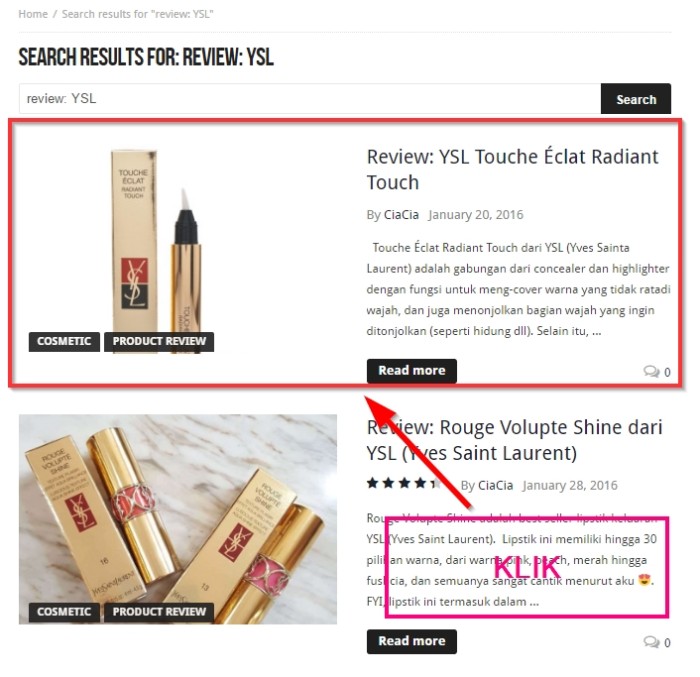Select the COSMETIC tag on the lipstick image
Image resolution: width=700 pixels, height=677 pixels.
(64, 612)
